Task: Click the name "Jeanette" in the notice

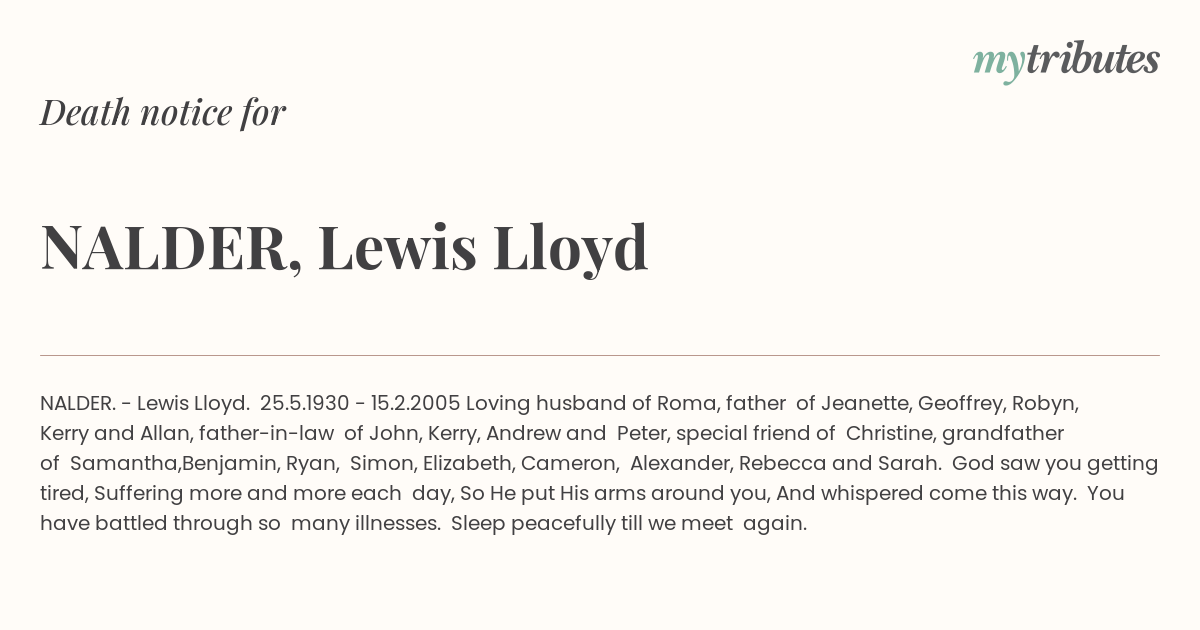Action: pyautogui.click(x=864, y=404)
